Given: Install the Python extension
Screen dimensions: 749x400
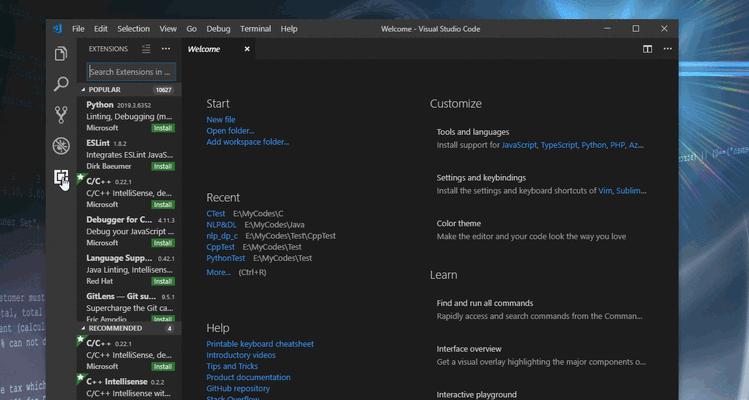Looking at the screenshot, I should pyautogui.click(x=163, y=128).
